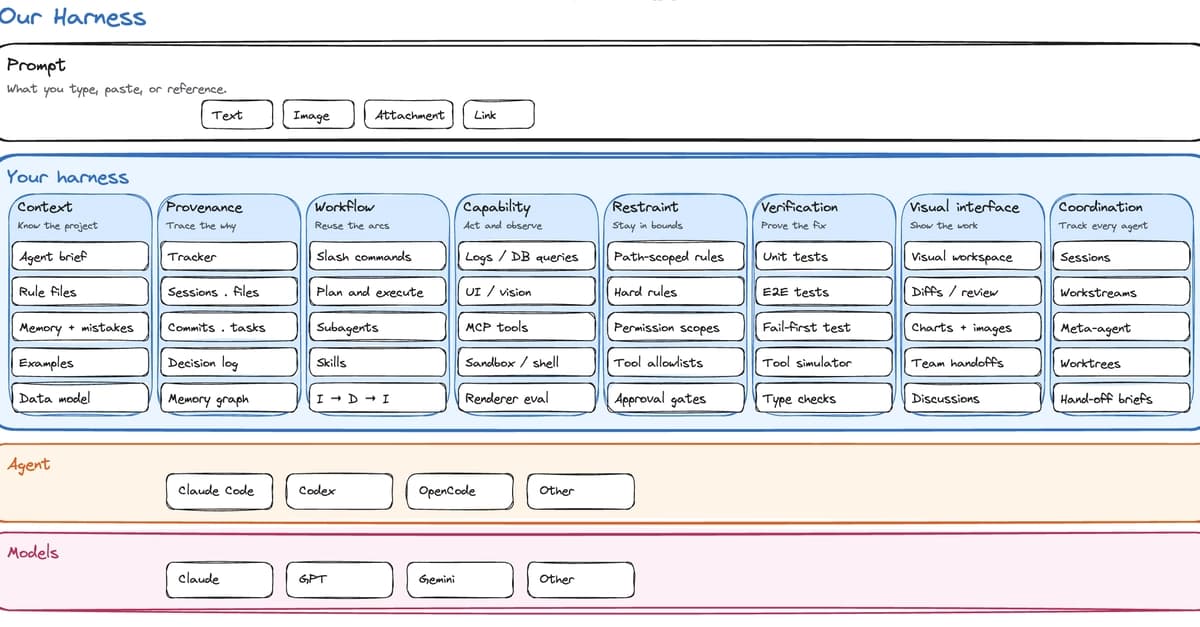Click Diffs / review box
This screenshot has width=1200, height=627.
(973, 292)
